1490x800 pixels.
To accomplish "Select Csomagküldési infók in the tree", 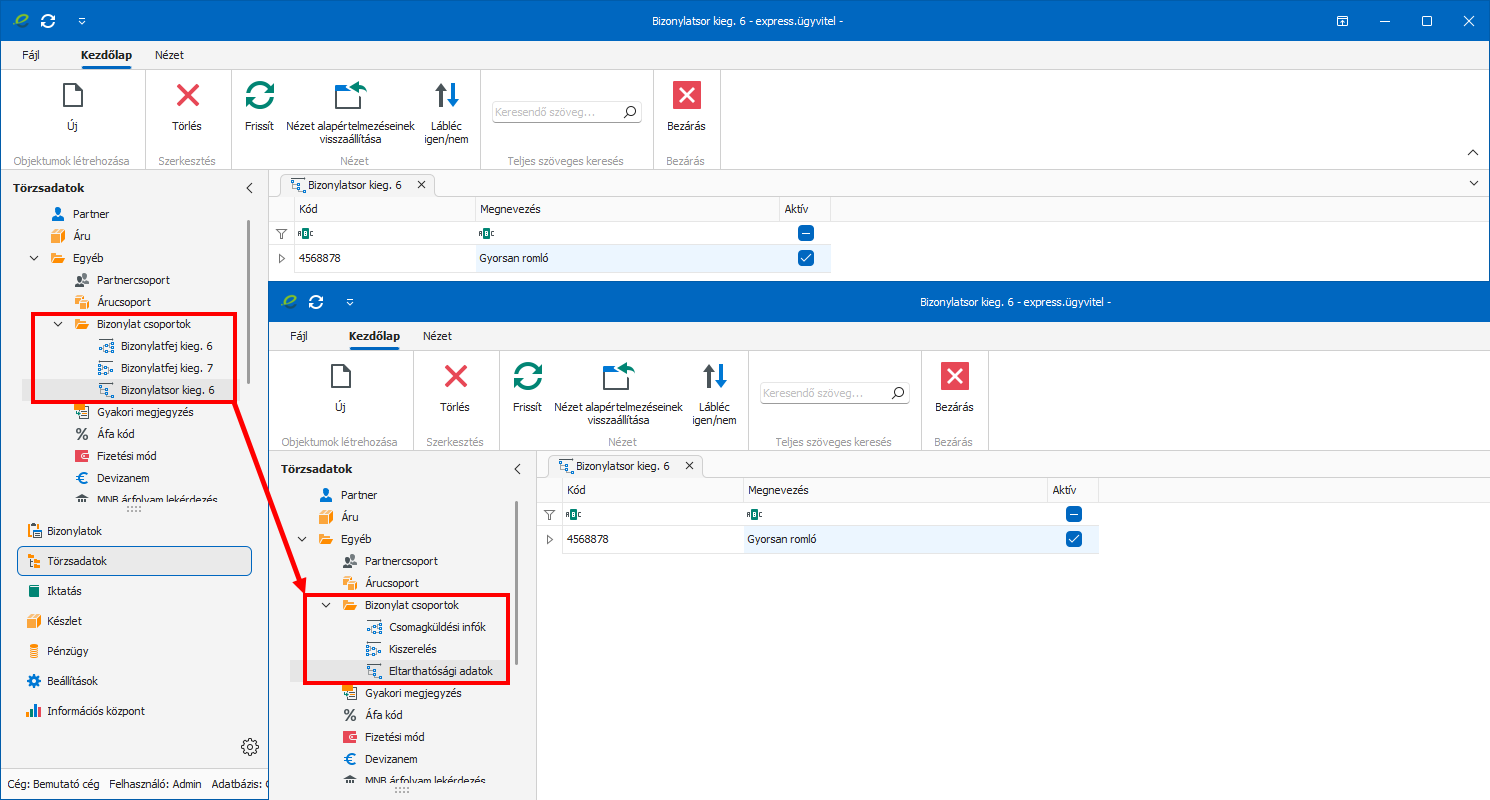I will coord(437,627).
